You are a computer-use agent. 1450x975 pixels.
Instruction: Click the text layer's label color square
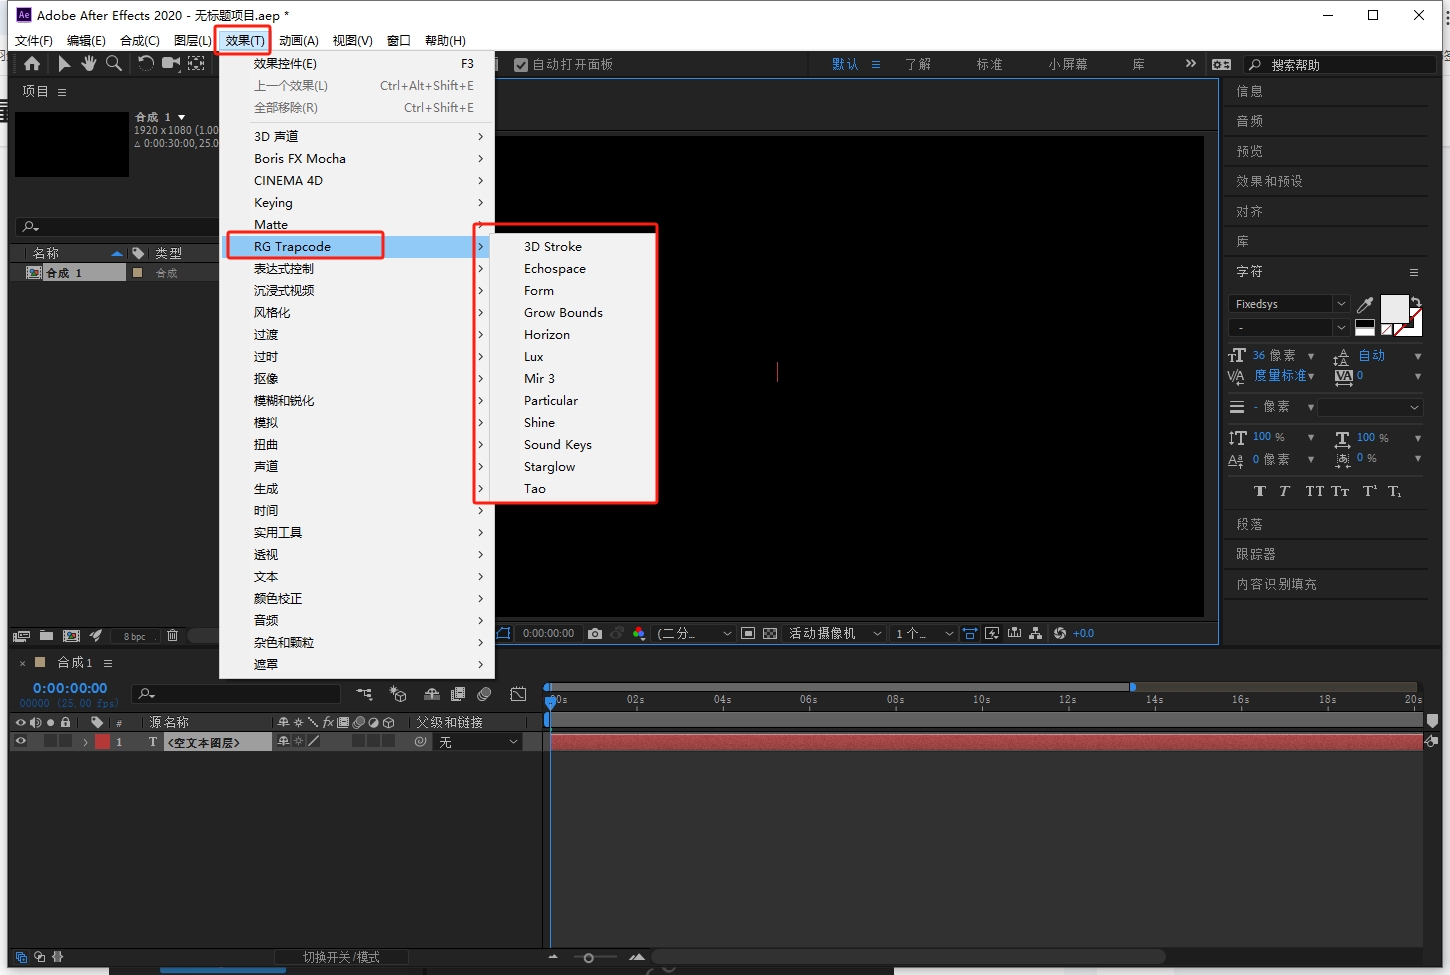(102, 742)
